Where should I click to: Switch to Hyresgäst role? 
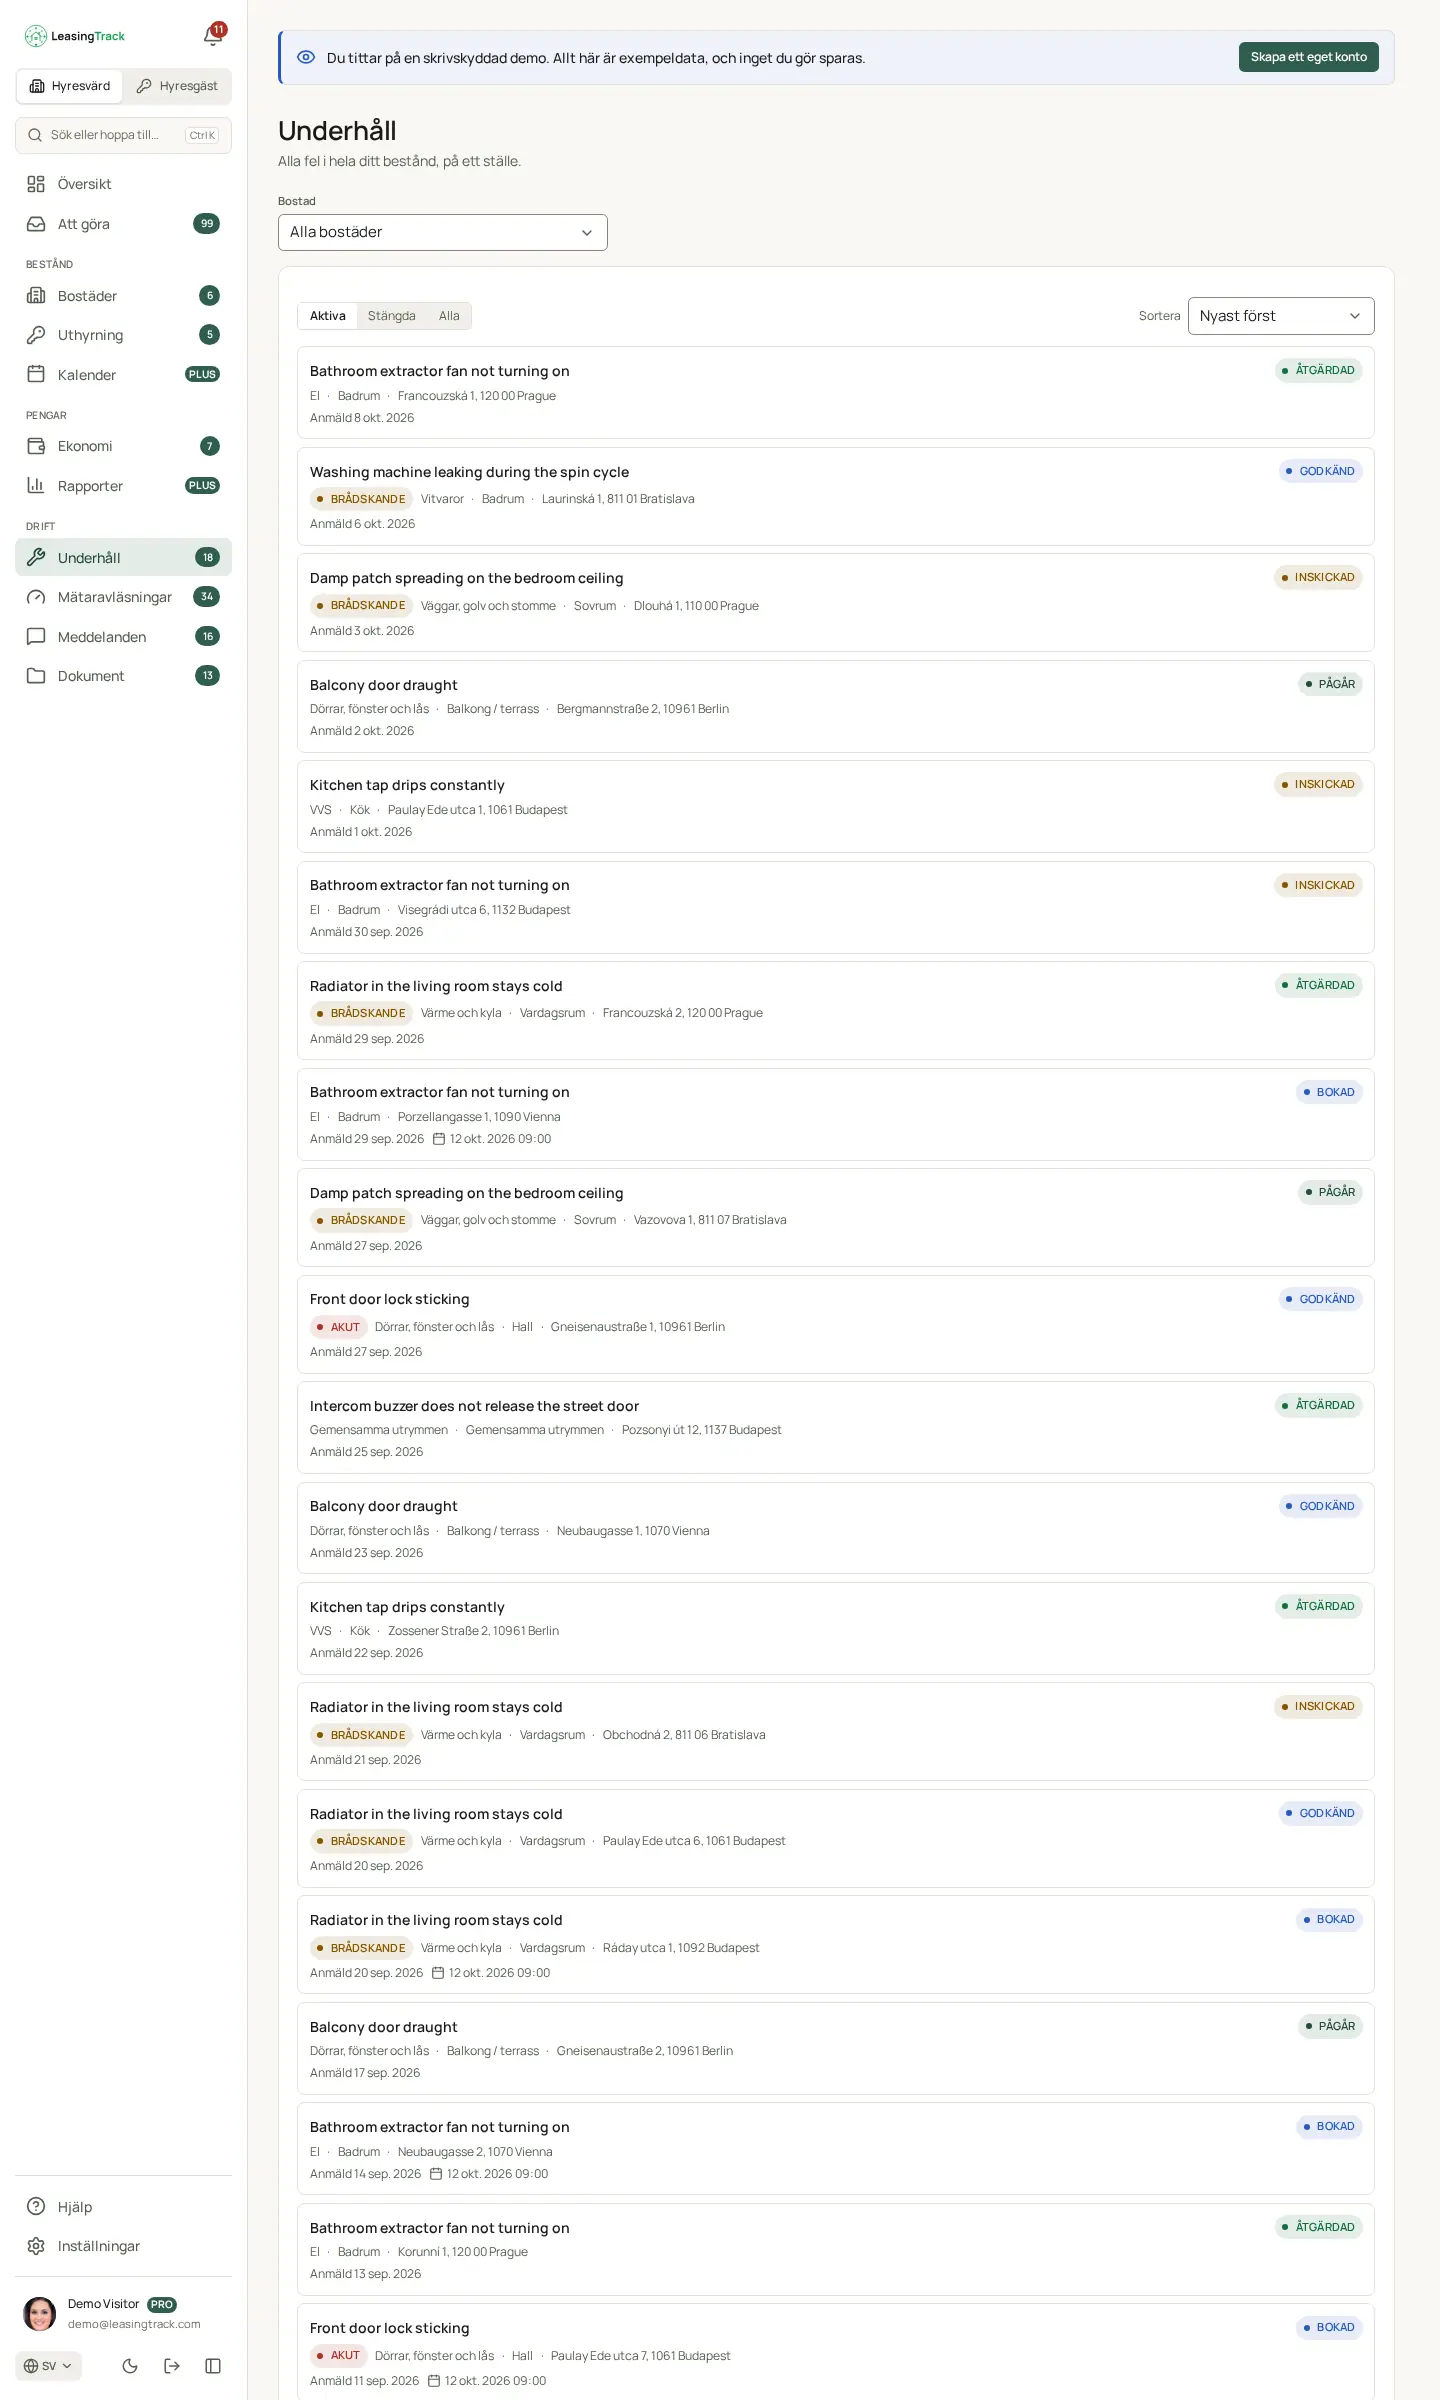(x=177, y=86)
